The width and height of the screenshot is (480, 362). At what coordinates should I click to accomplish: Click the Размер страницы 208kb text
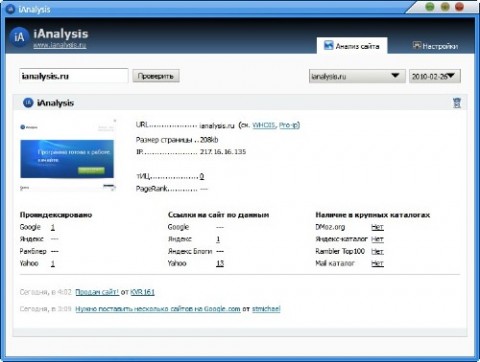[x=177, y=140]
